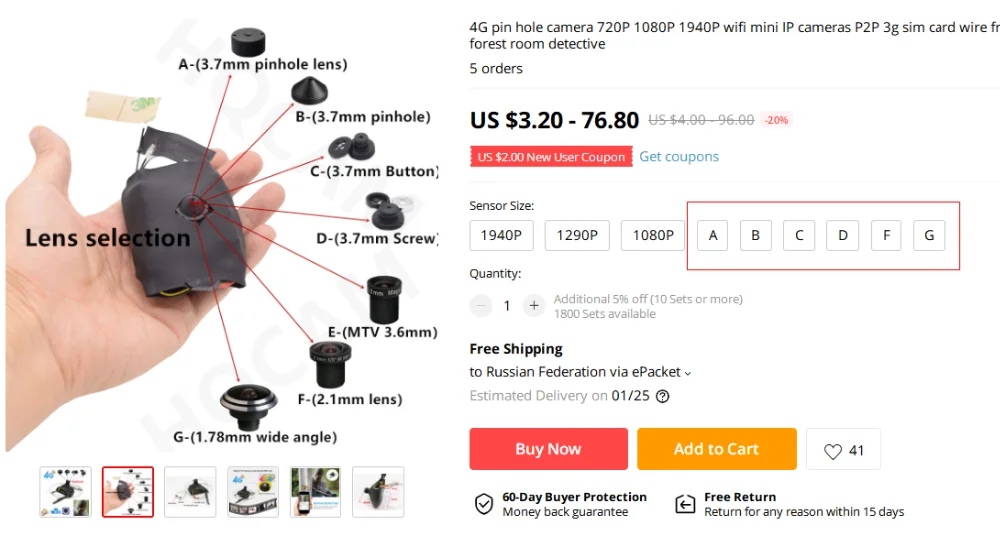Choose lens option D
The height and width of the screenshot is (536, 1000).
pos(842,235)
